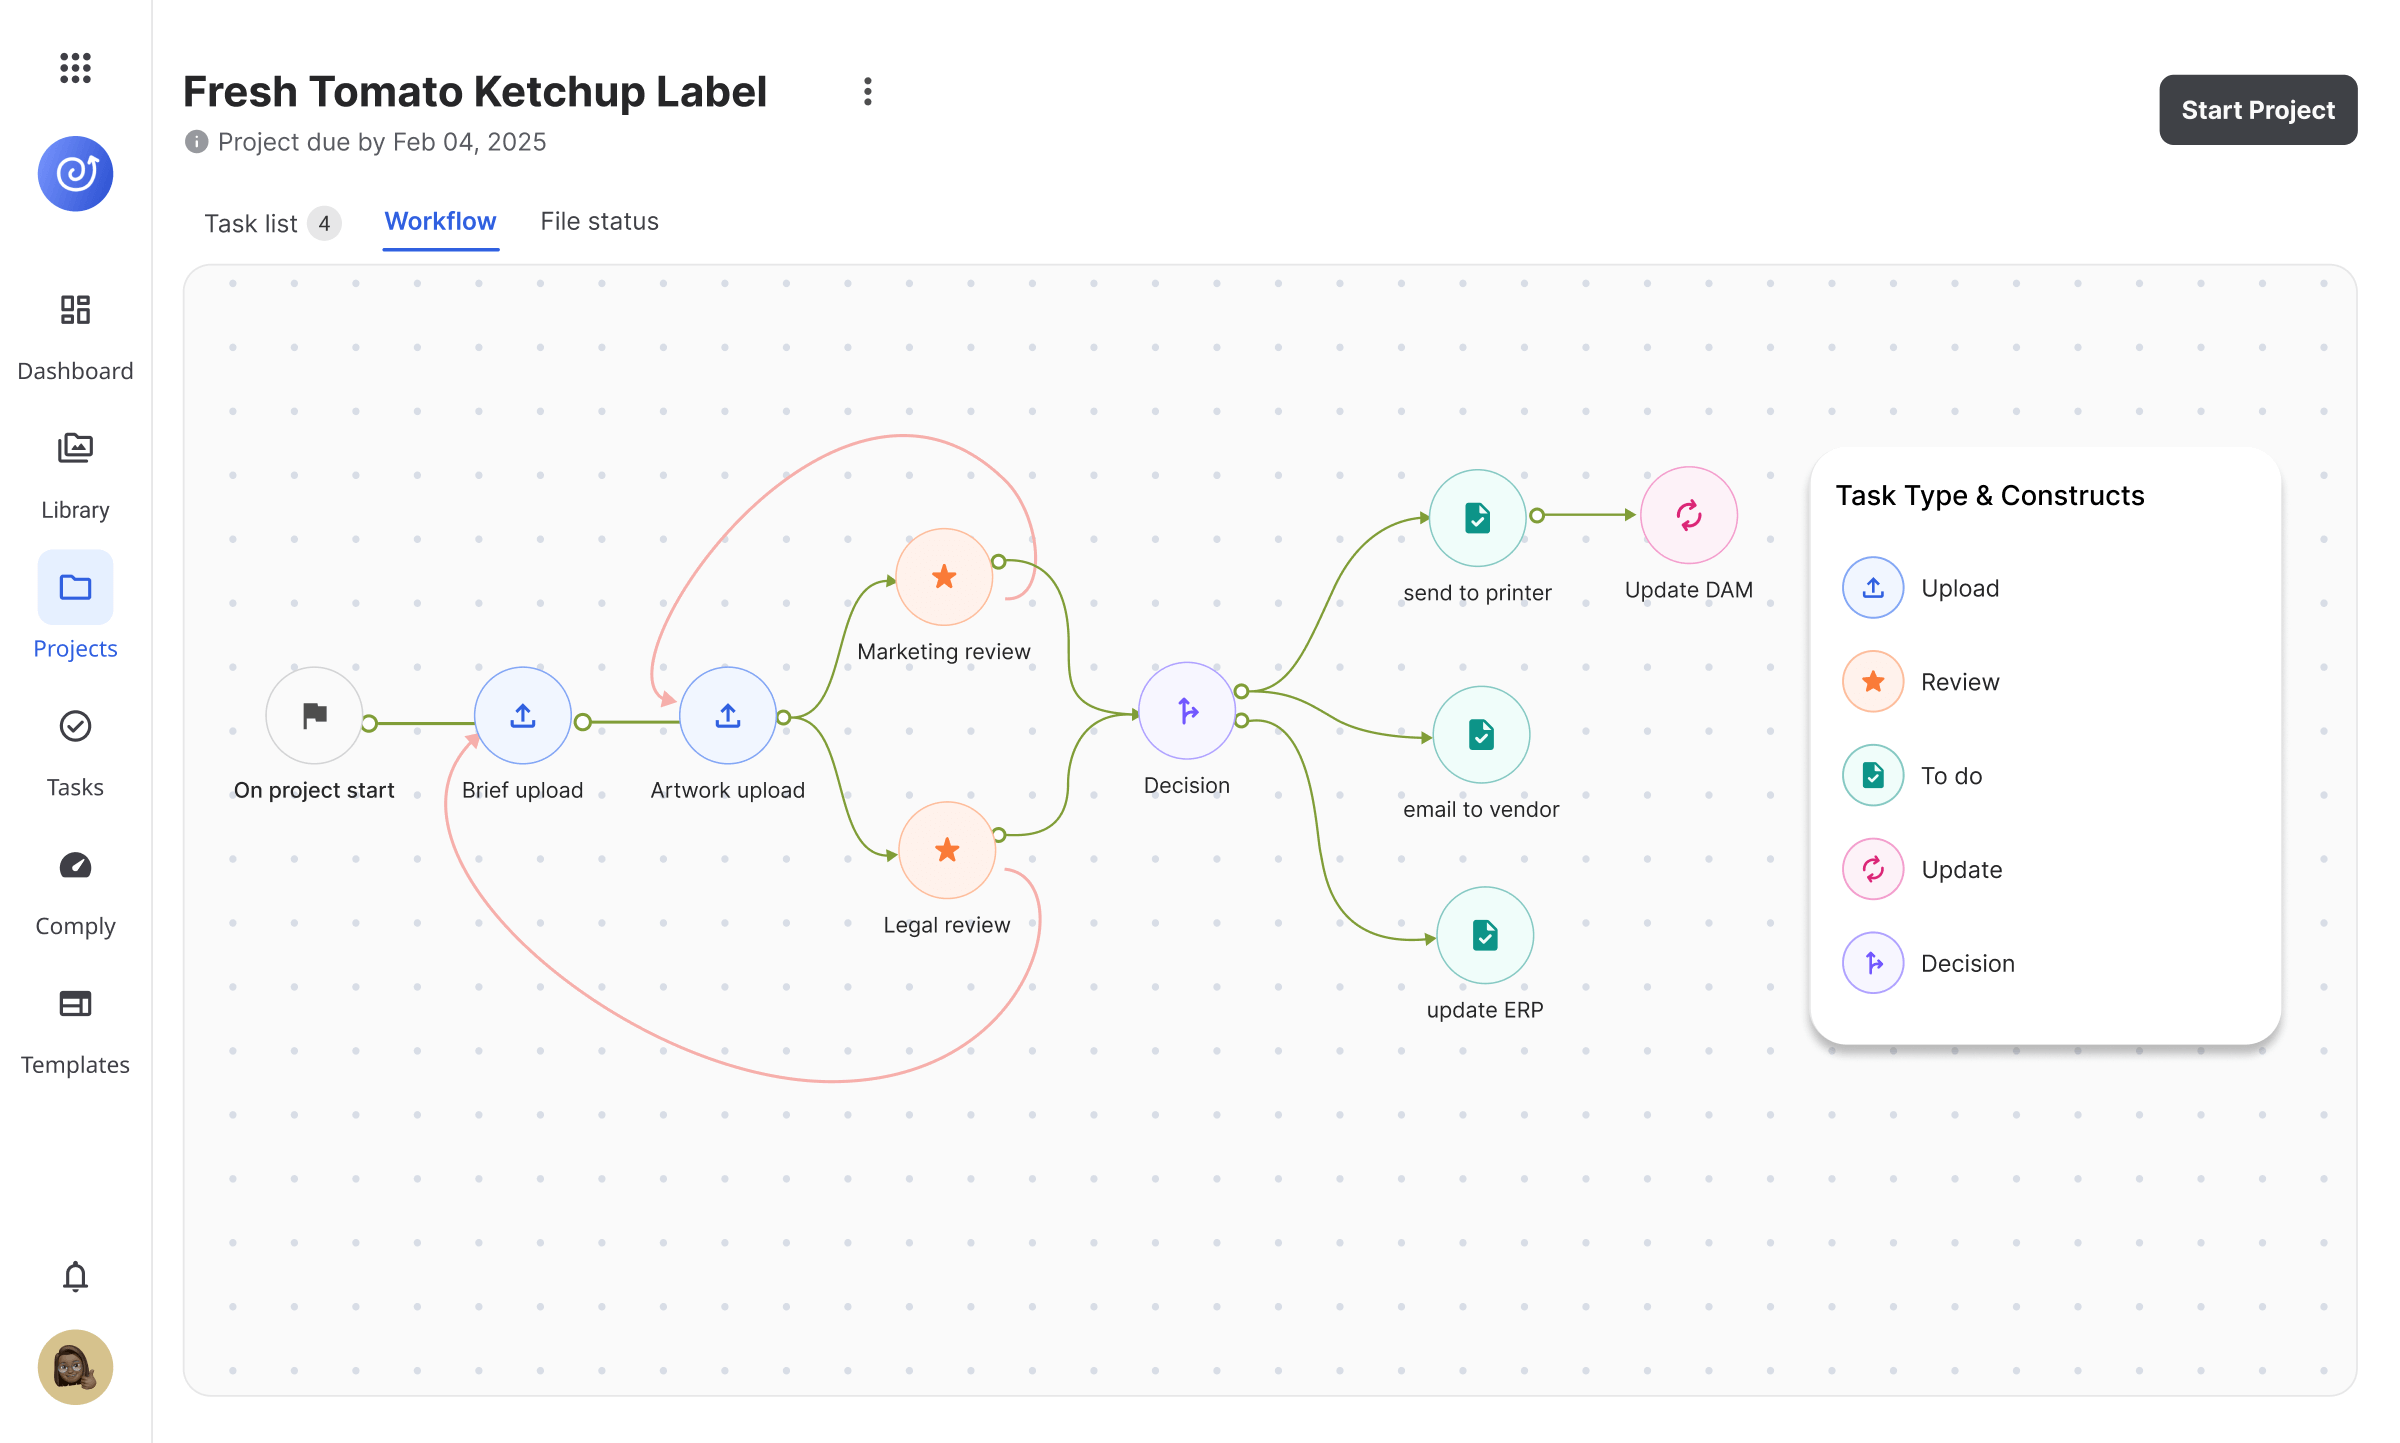Open the project three-dot options menu
Image resolution: width=2400 pixels, height=1443 pixels.
click(867, 92)
